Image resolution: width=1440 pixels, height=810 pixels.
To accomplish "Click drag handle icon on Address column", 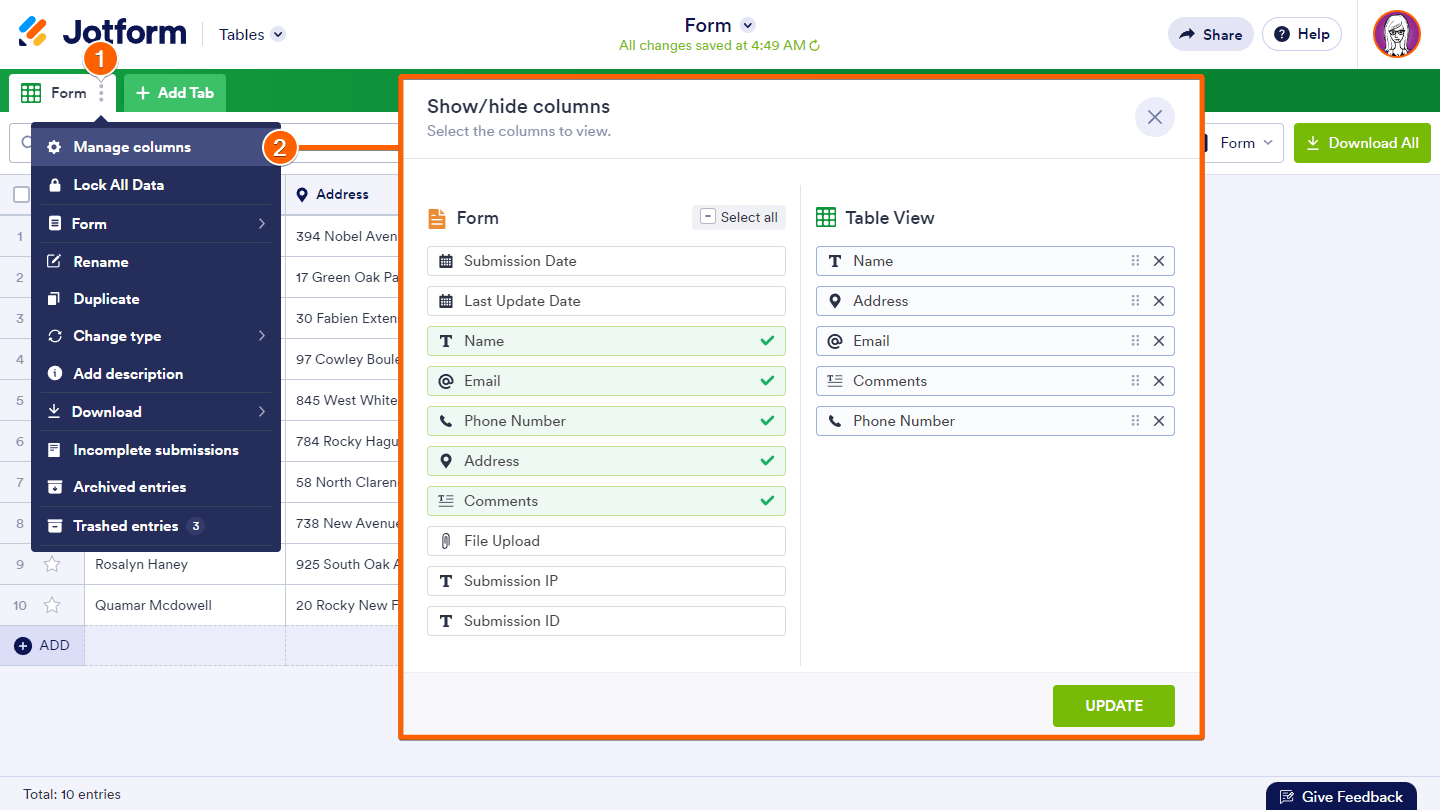I will pos(1135,301).
